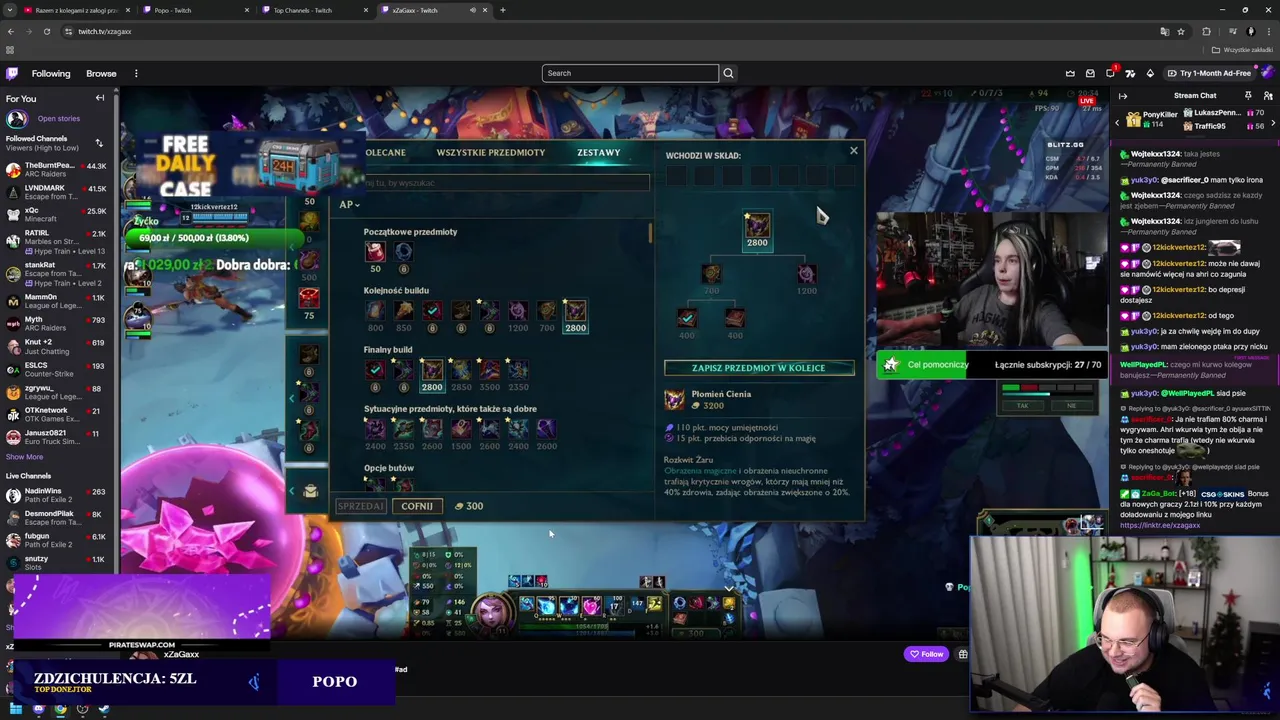Click the Twitch search field
This screenshot has height=720, width=1280.
point(630,73)
